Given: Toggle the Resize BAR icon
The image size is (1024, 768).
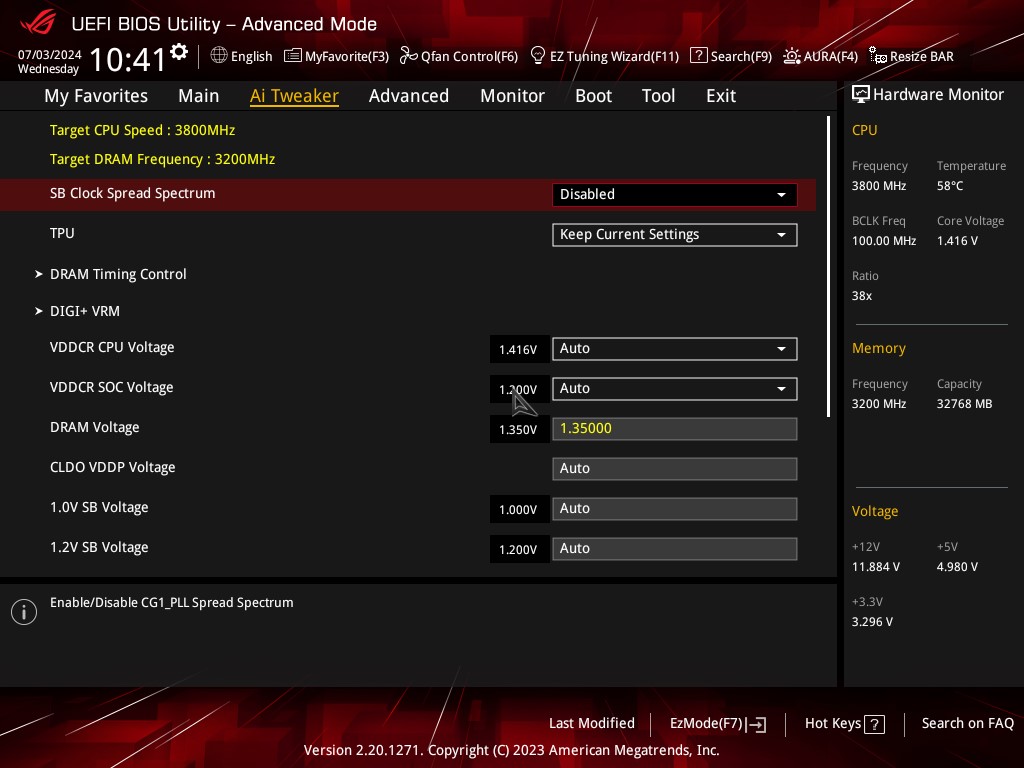Looking at the screenshot, I should 878,56.
